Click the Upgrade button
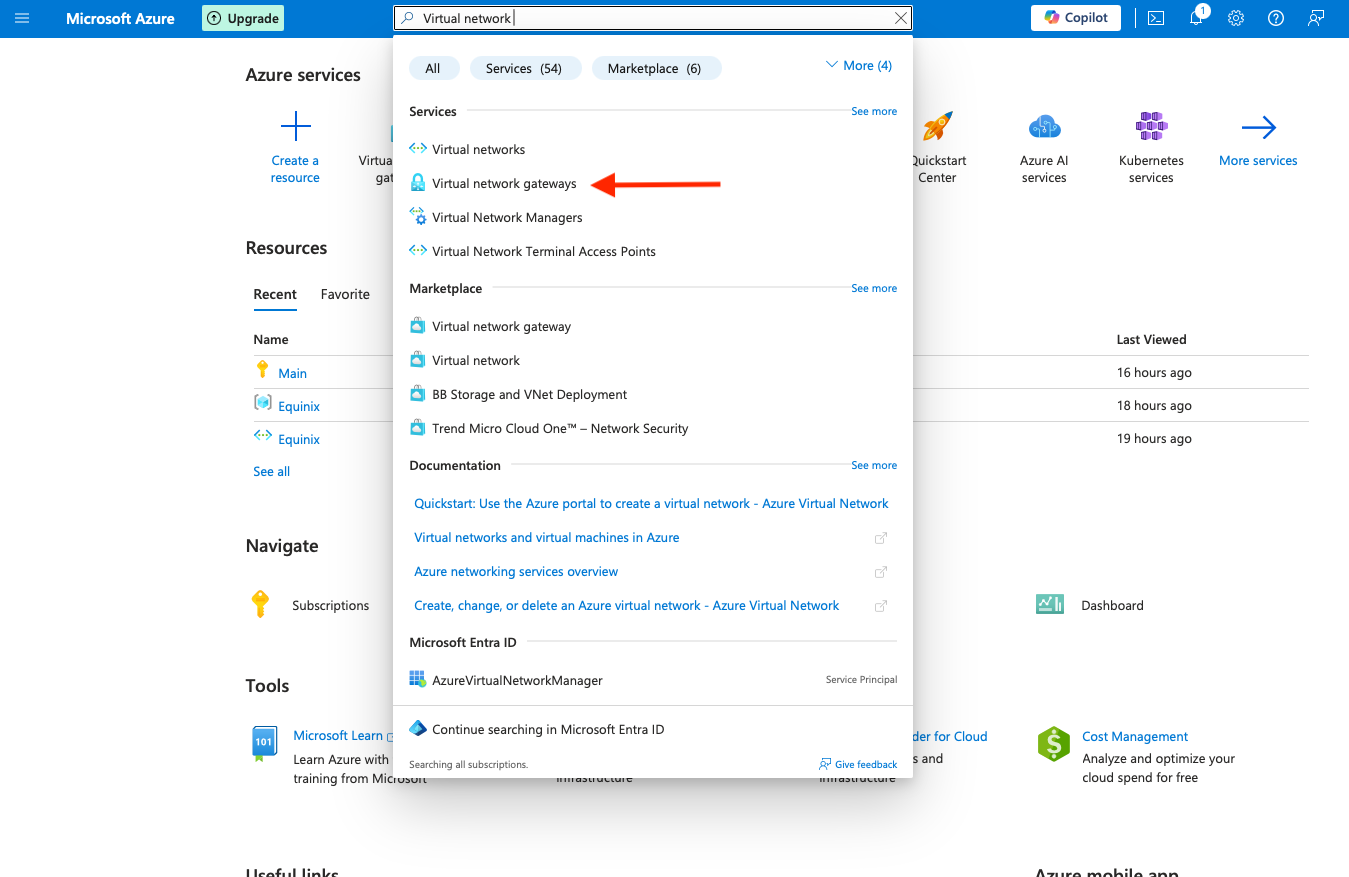 243,18
